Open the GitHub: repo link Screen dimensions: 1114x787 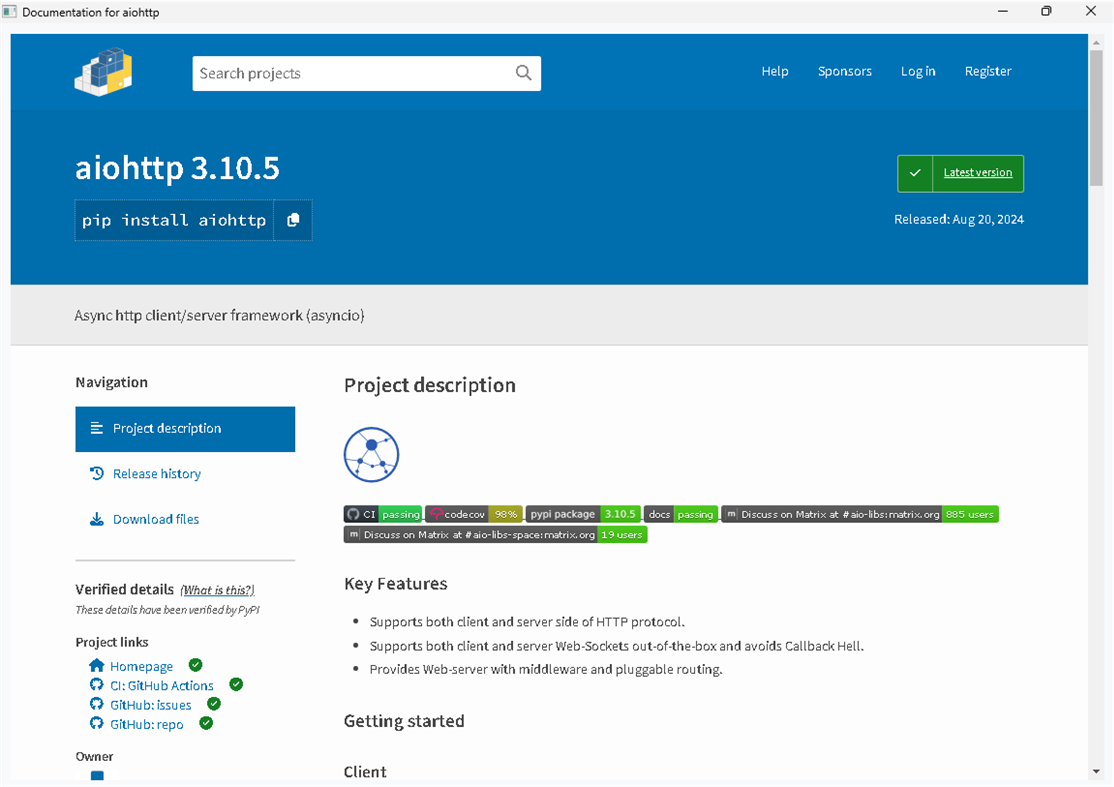coord(146,724)
